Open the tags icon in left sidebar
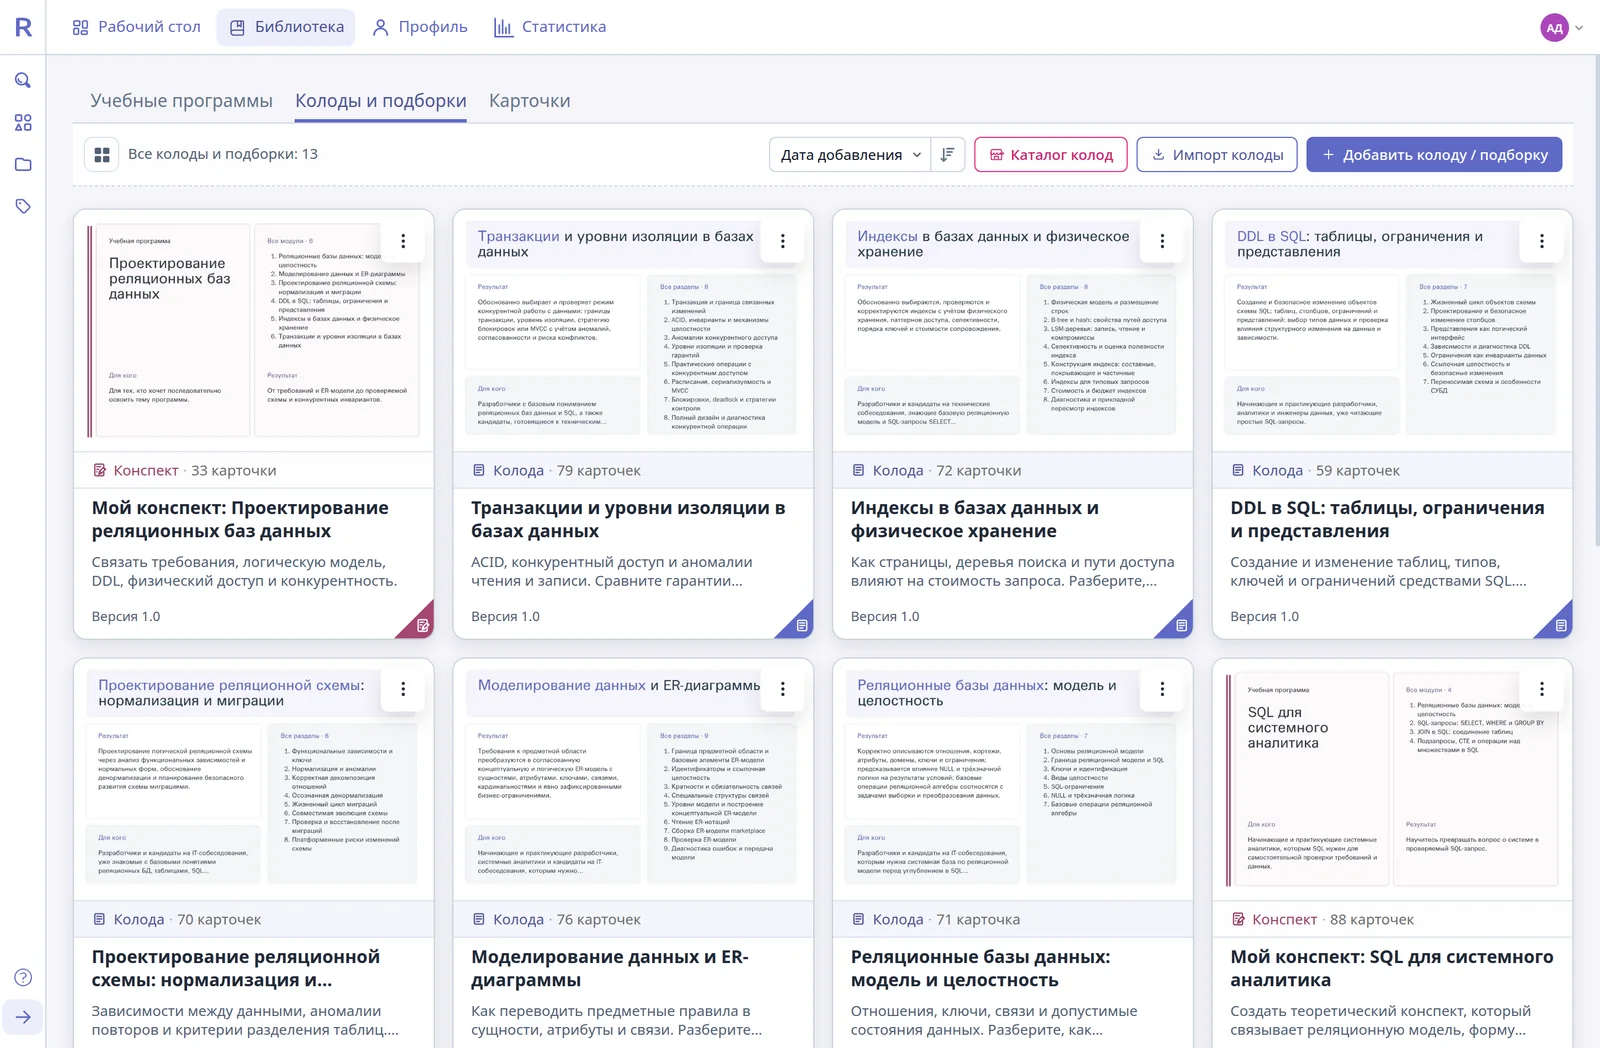Image resolution: width=1600 pixels, height=1048 pixels. tap(23, 206)
